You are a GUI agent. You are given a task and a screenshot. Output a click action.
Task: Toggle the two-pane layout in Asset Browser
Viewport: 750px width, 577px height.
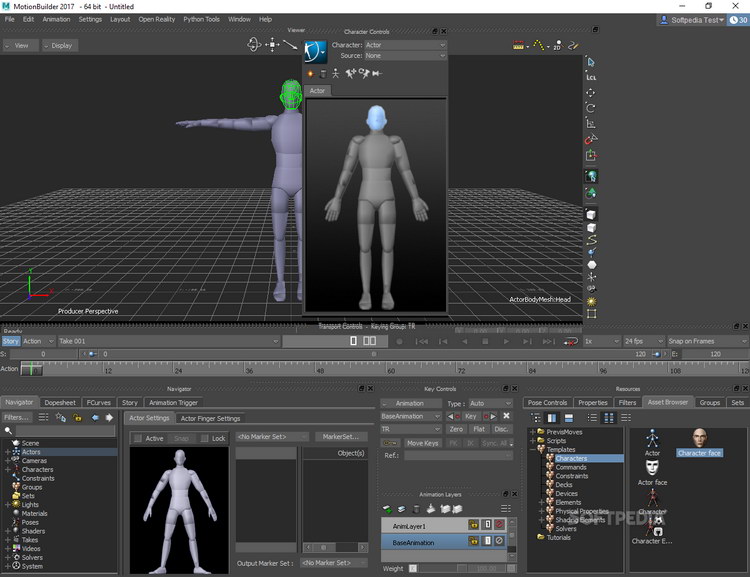coord(552,418)
